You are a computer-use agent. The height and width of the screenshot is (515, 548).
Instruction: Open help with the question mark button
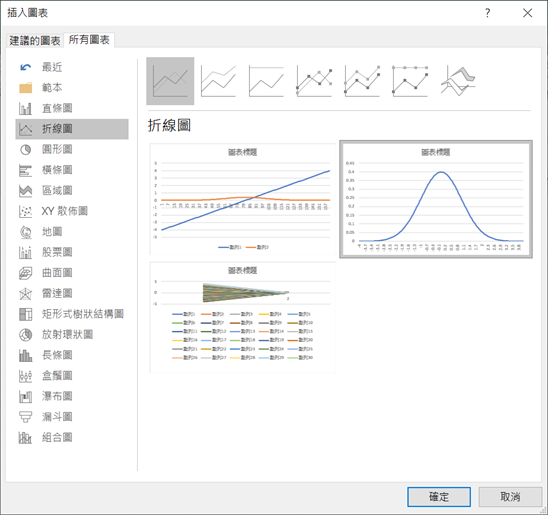[x=488, y=13]
